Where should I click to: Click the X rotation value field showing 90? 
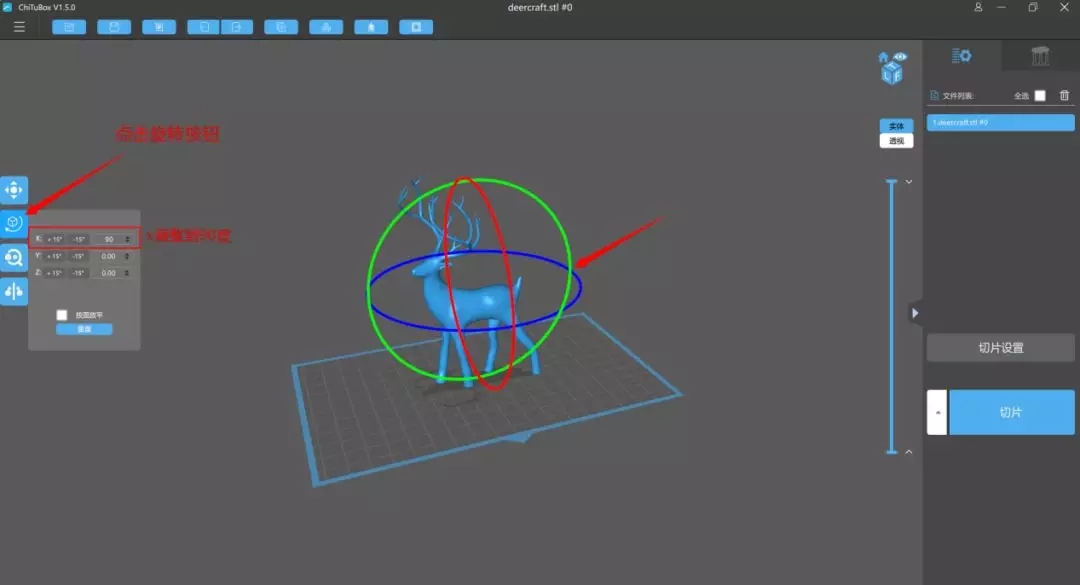(x=109, y=239)
